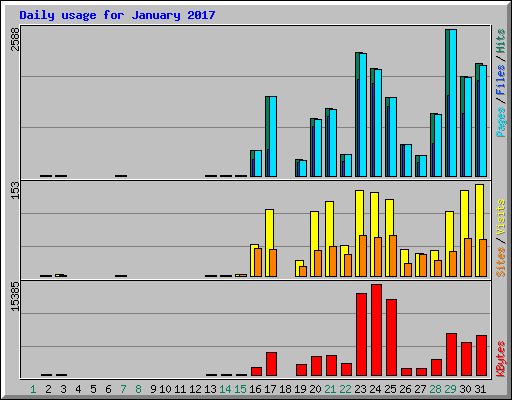Select day label 1 on the axis
Viewport: 512px width, 400px height.
33,389
